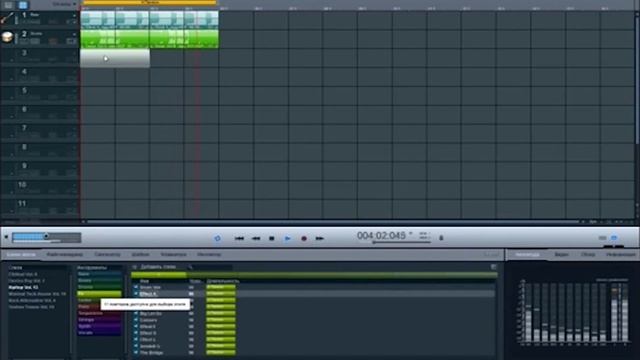The width and height of the screenshot is (640, 360).
Task: Click the grey view icon at top-left corner
Action: 8,5
